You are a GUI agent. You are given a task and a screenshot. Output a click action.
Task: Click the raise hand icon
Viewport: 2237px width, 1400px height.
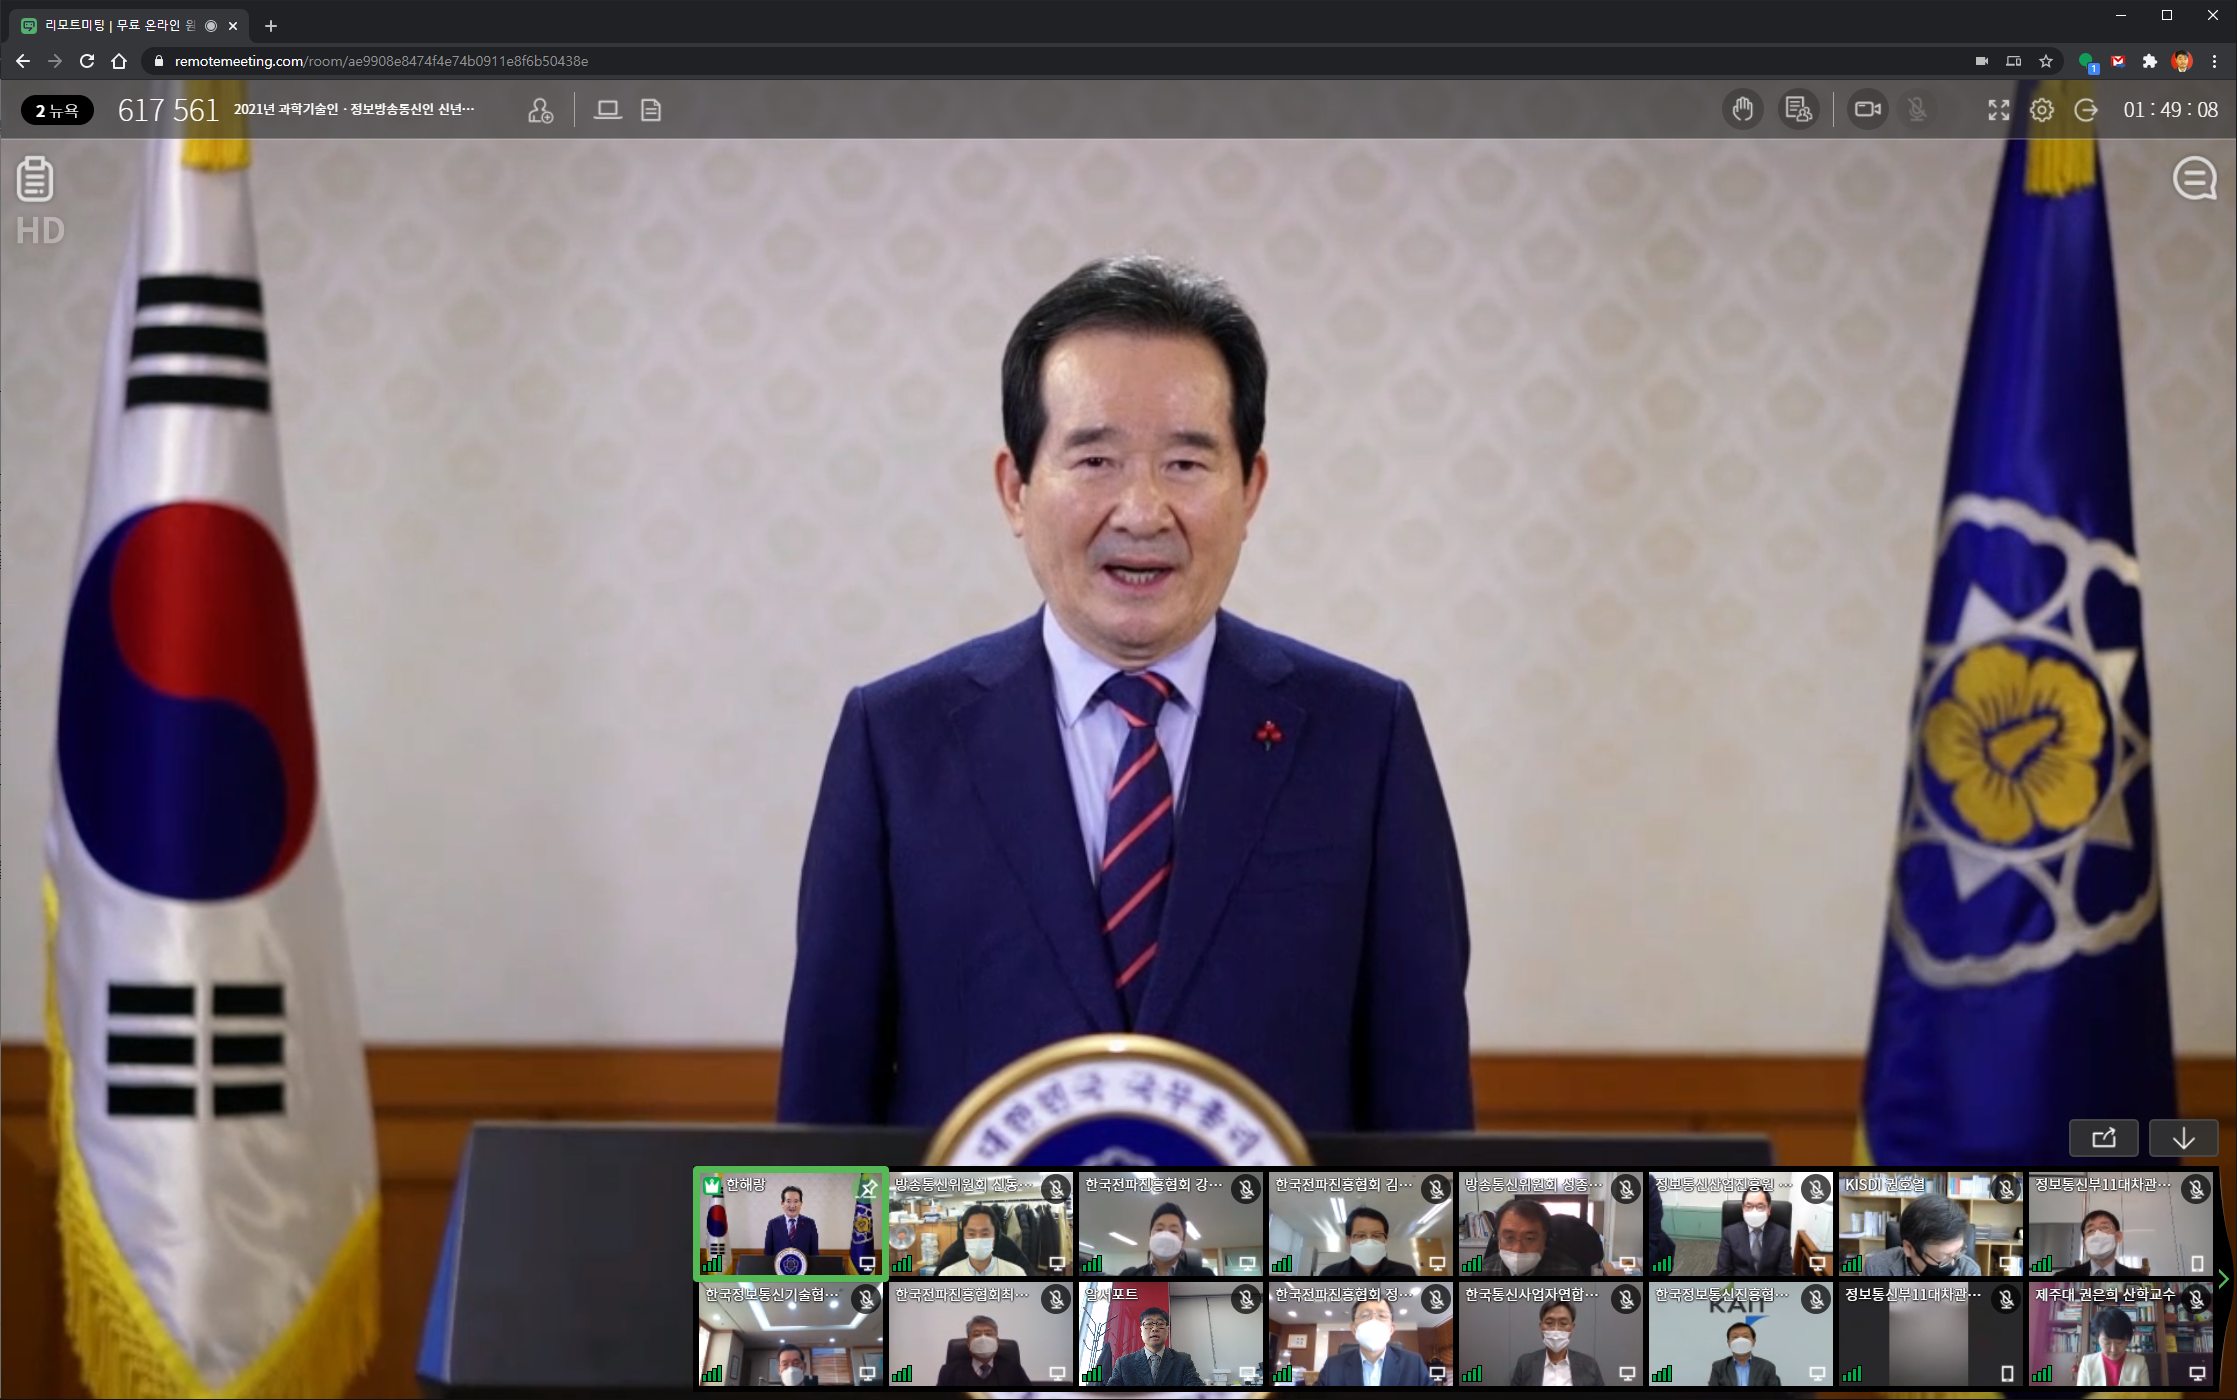pos(1742,109)
